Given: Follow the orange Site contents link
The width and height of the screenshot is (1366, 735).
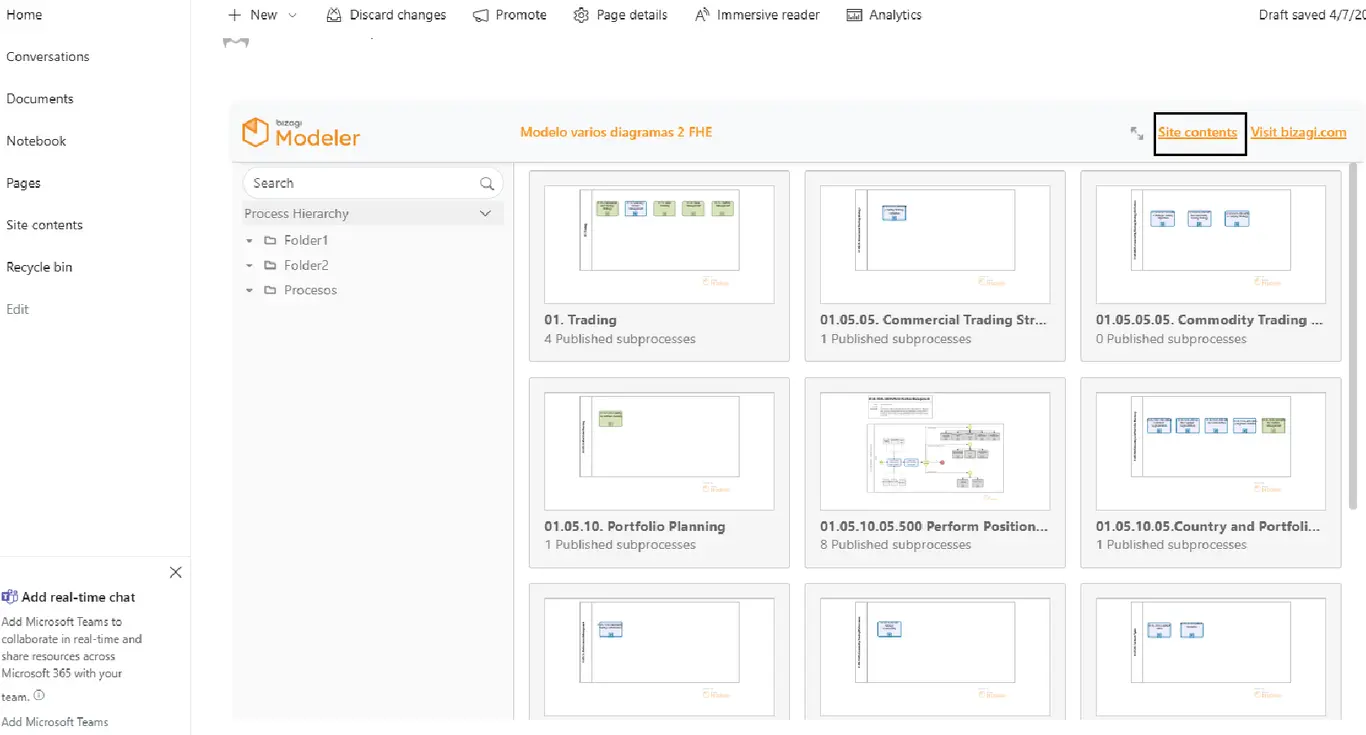Looking at the screenshot, I should pyautogui.click(x=1198, y=132).
